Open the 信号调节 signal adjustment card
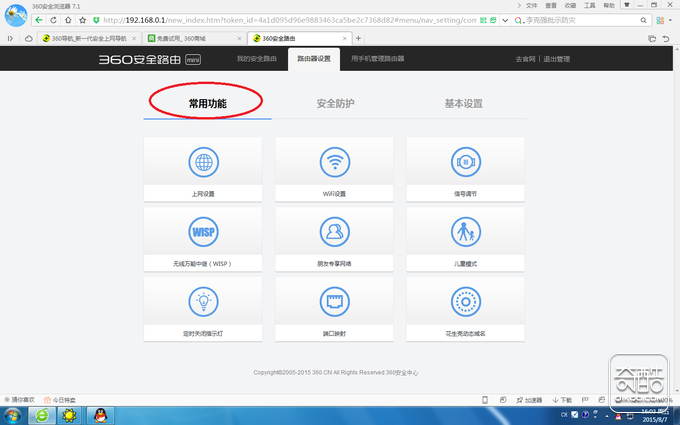This screenshot has height=425, width=680. pyautogui.click(x=465, y=170)
